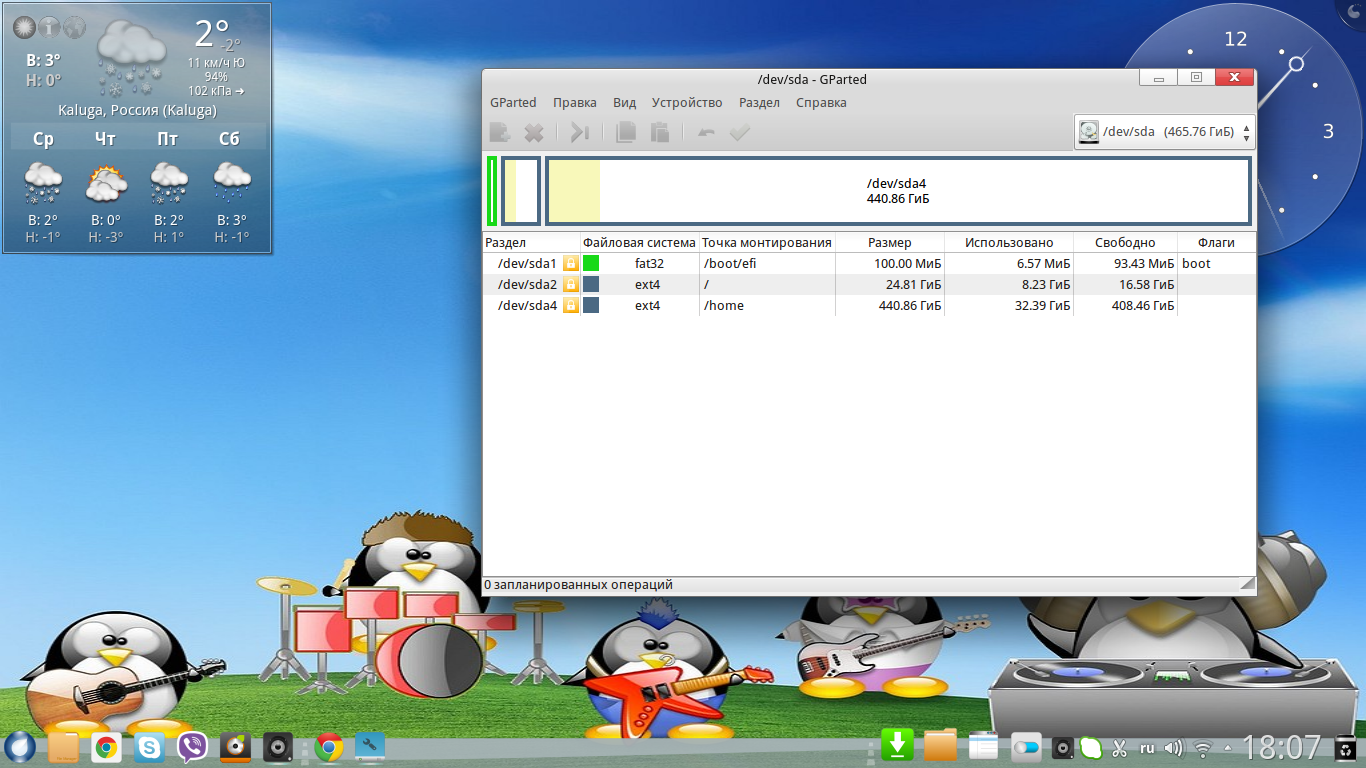Select the /dev/sda2 partition row
Viewport: 1366px width, 768px height.
869,285
